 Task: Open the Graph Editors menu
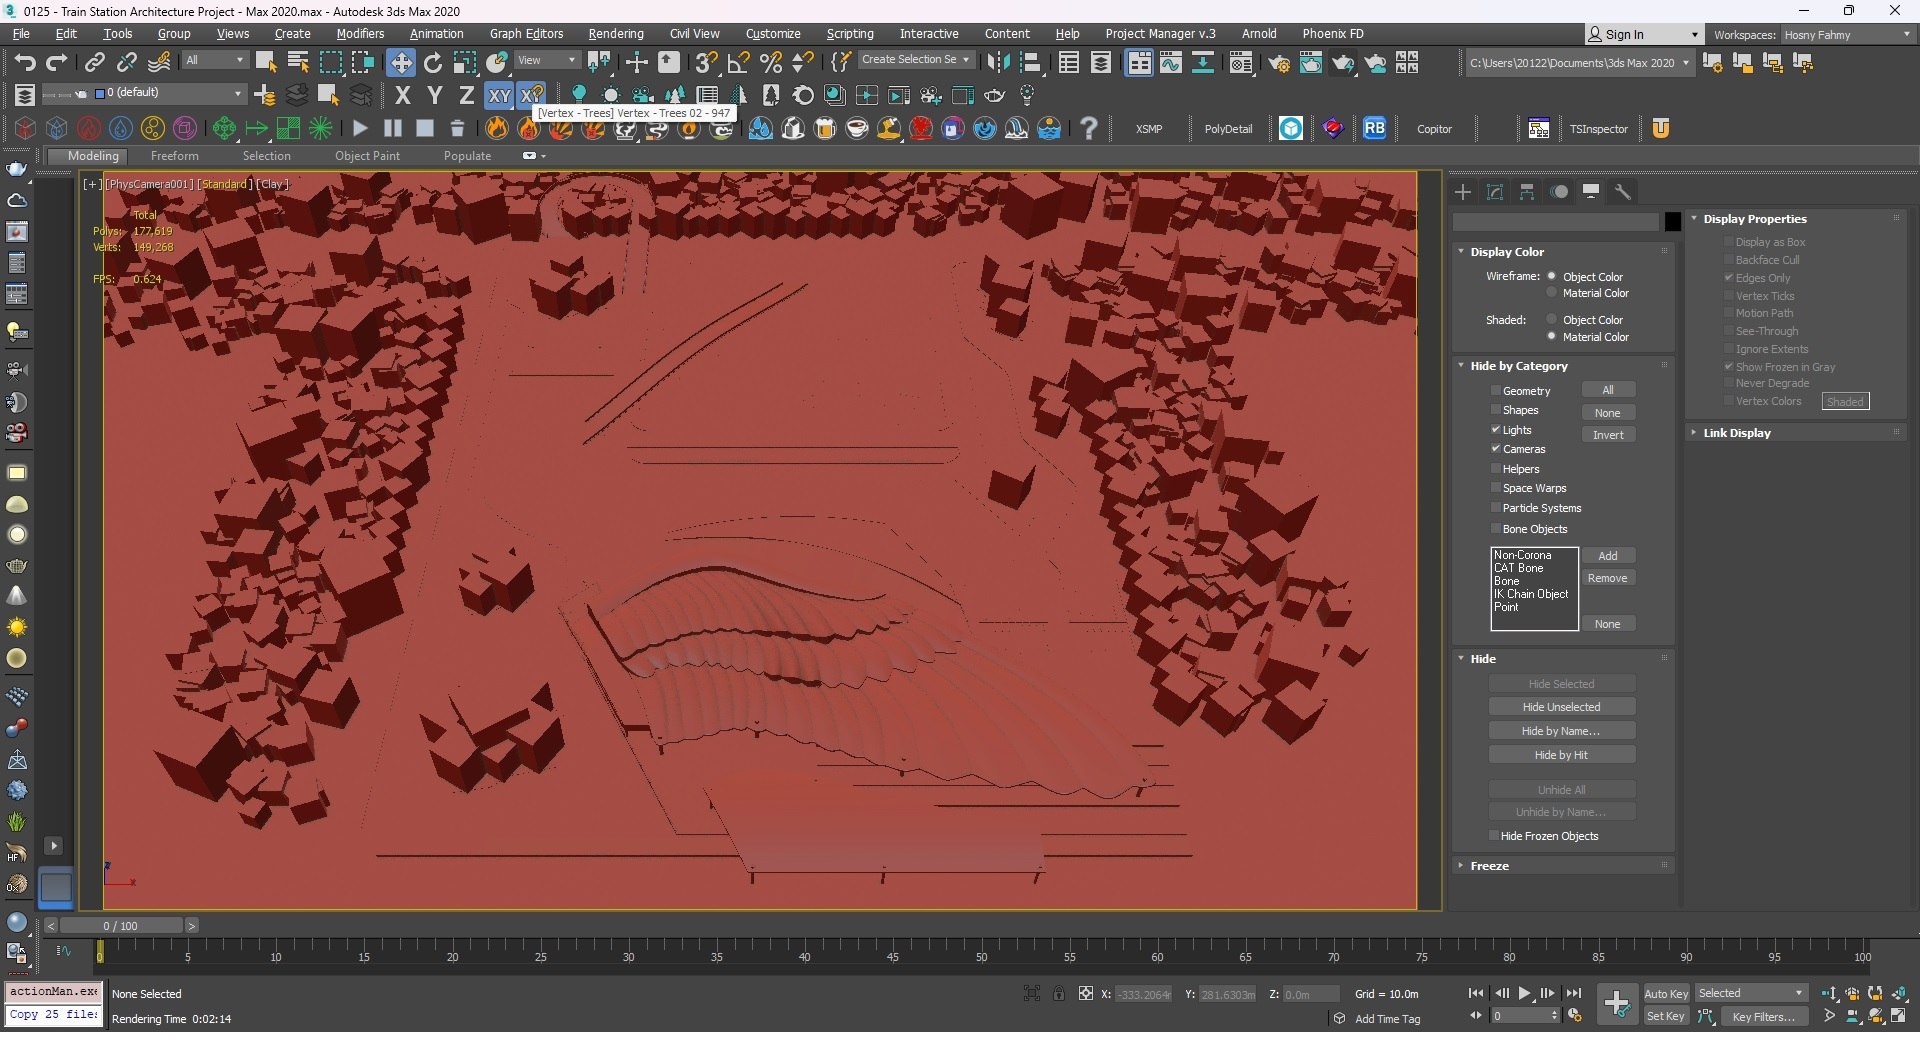(527, 34)
